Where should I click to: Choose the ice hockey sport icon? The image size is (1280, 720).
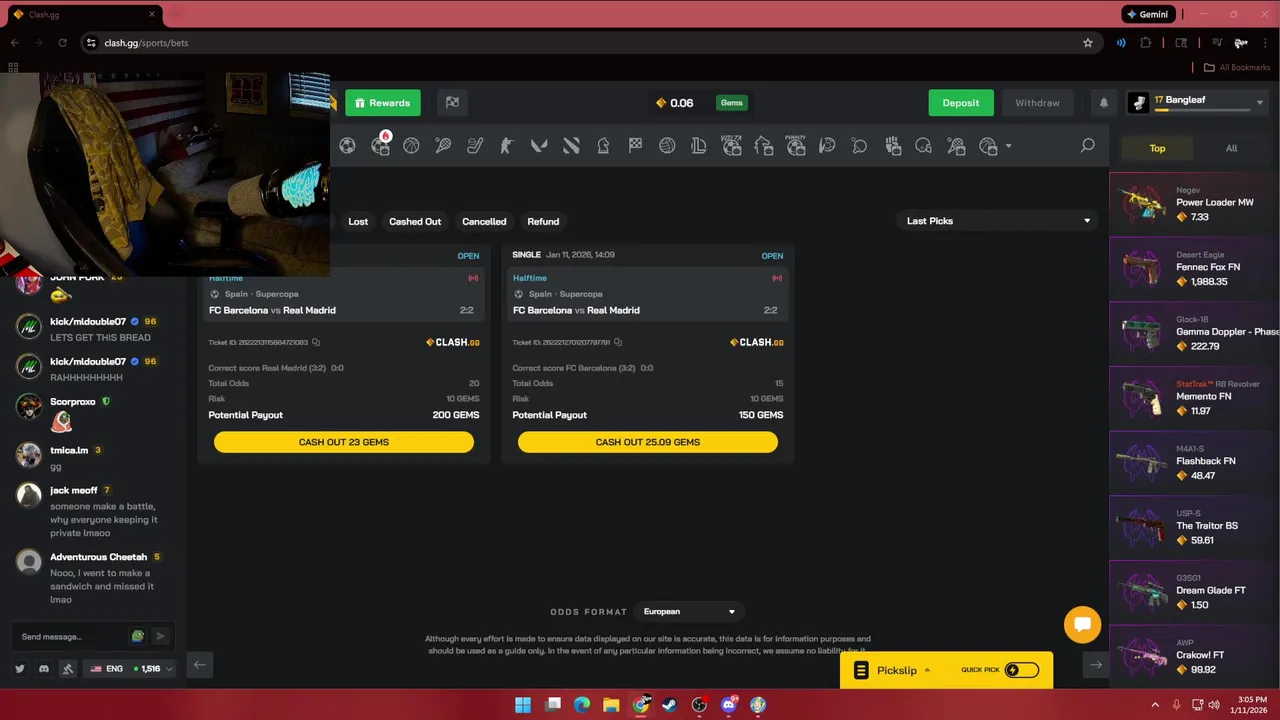475,146
